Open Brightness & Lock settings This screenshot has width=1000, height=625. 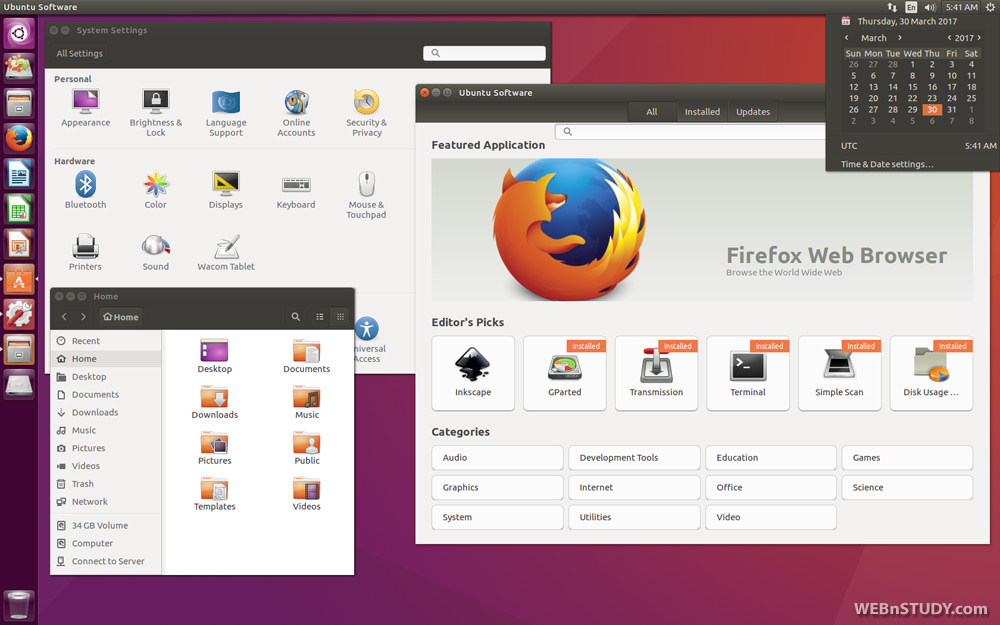point(156,113)
